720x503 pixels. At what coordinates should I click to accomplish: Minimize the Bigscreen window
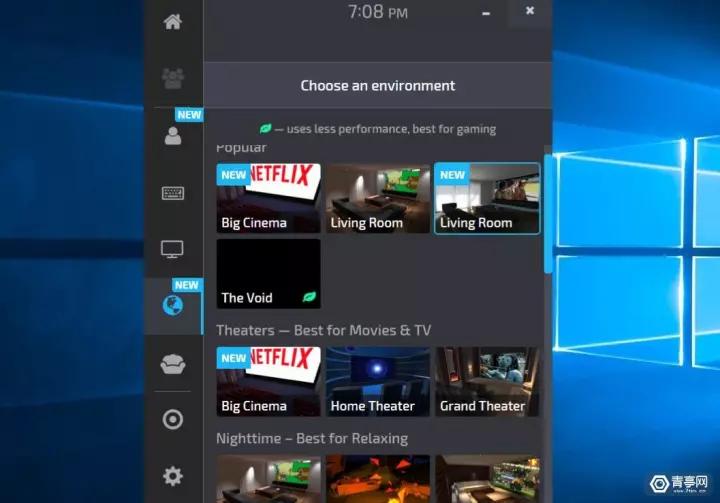coord(486,14)
